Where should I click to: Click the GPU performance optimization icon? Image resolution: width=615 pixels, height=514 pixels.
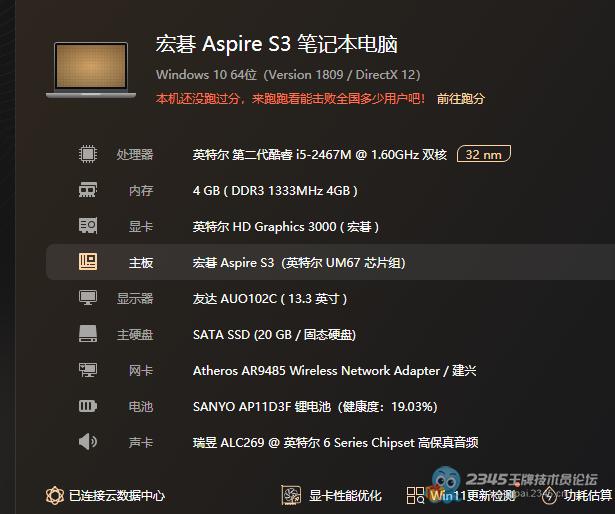pos(291,495)
